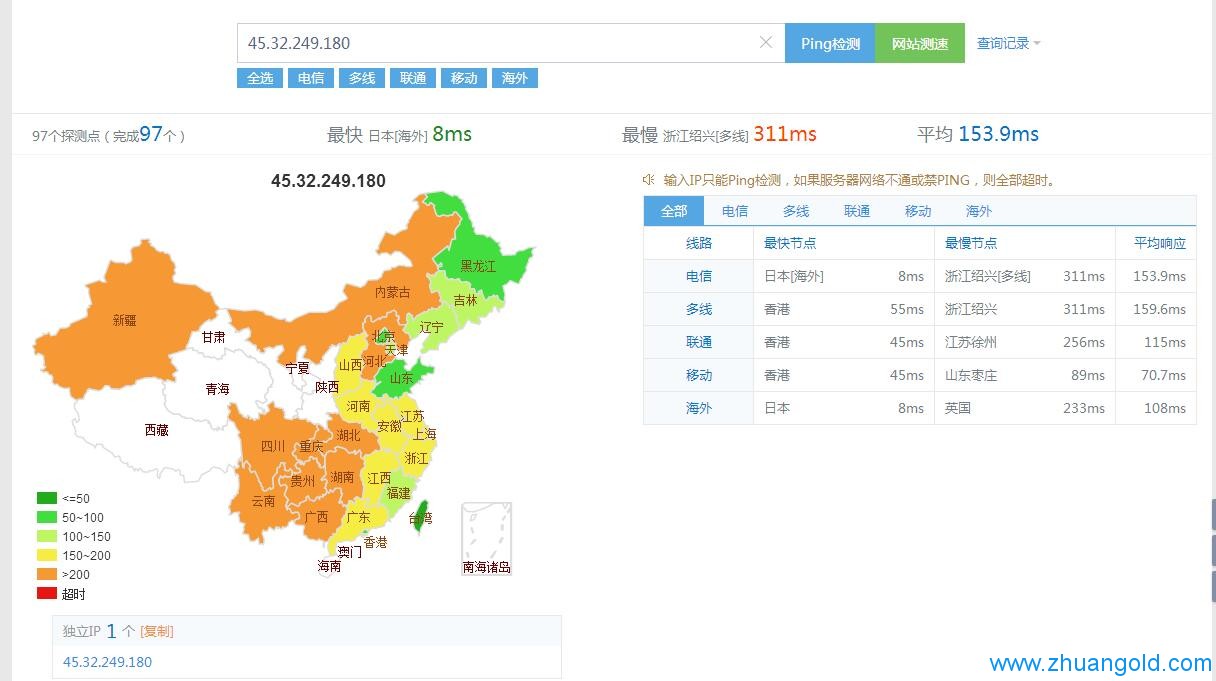Click the 南海诸岛 inset map
Viewport: 1216px width, 681px height.
click(486, 539)
